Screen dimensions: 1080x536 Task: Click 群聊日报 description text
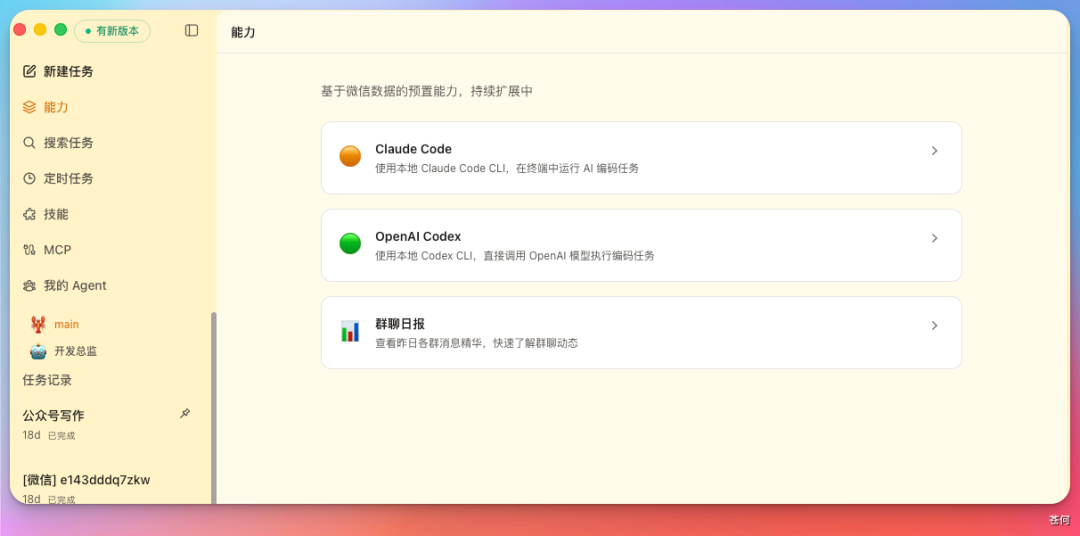point(477,343)
